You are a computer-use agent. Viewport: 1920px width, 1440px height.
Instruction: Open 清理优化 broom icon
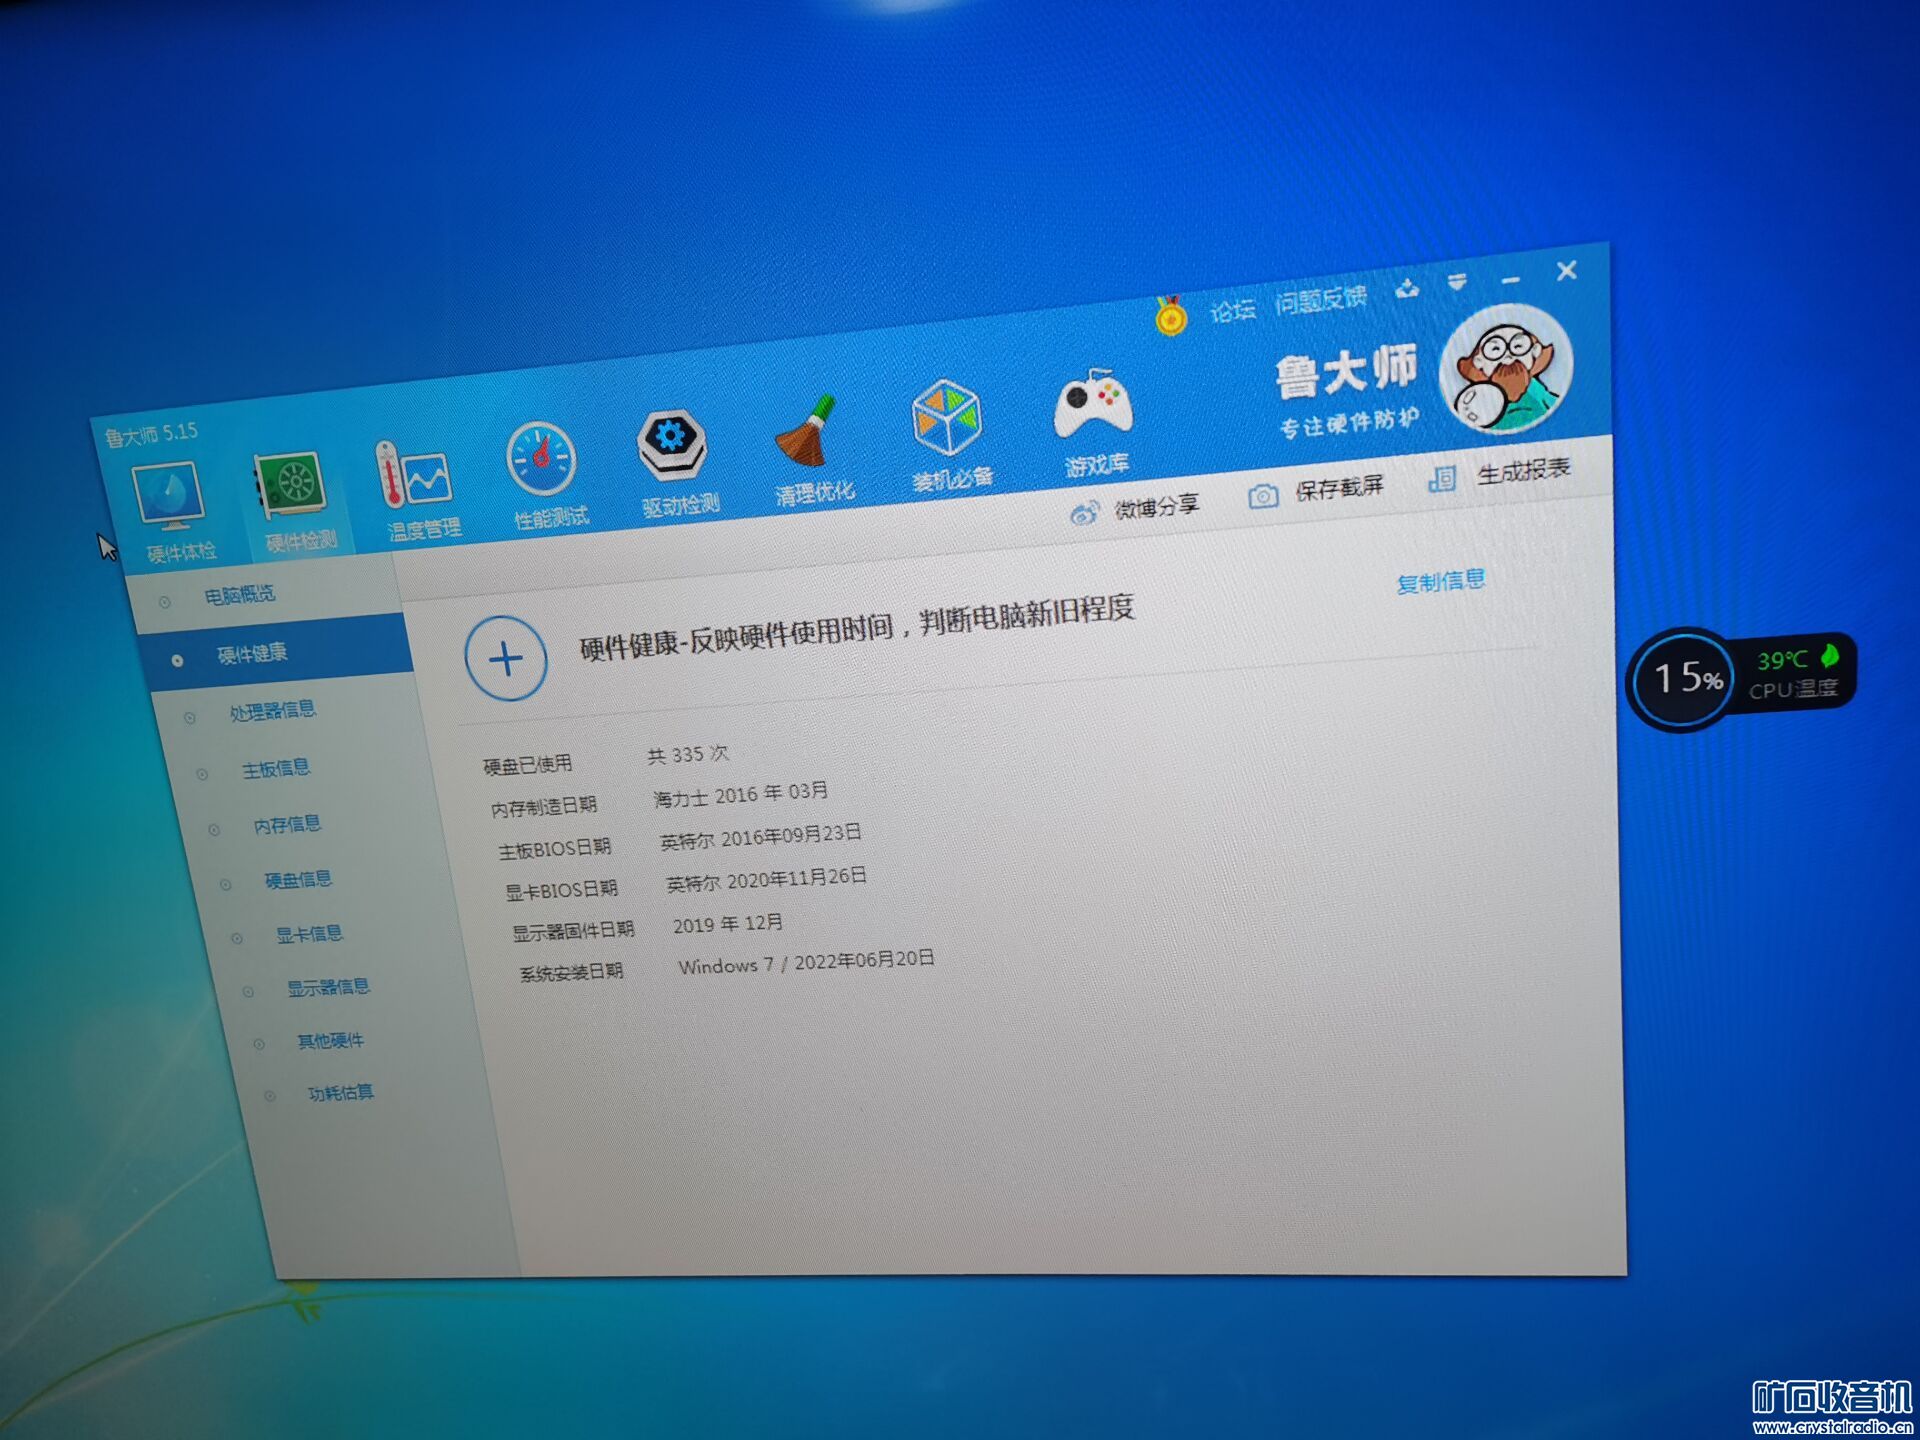[x=806, y=431]
